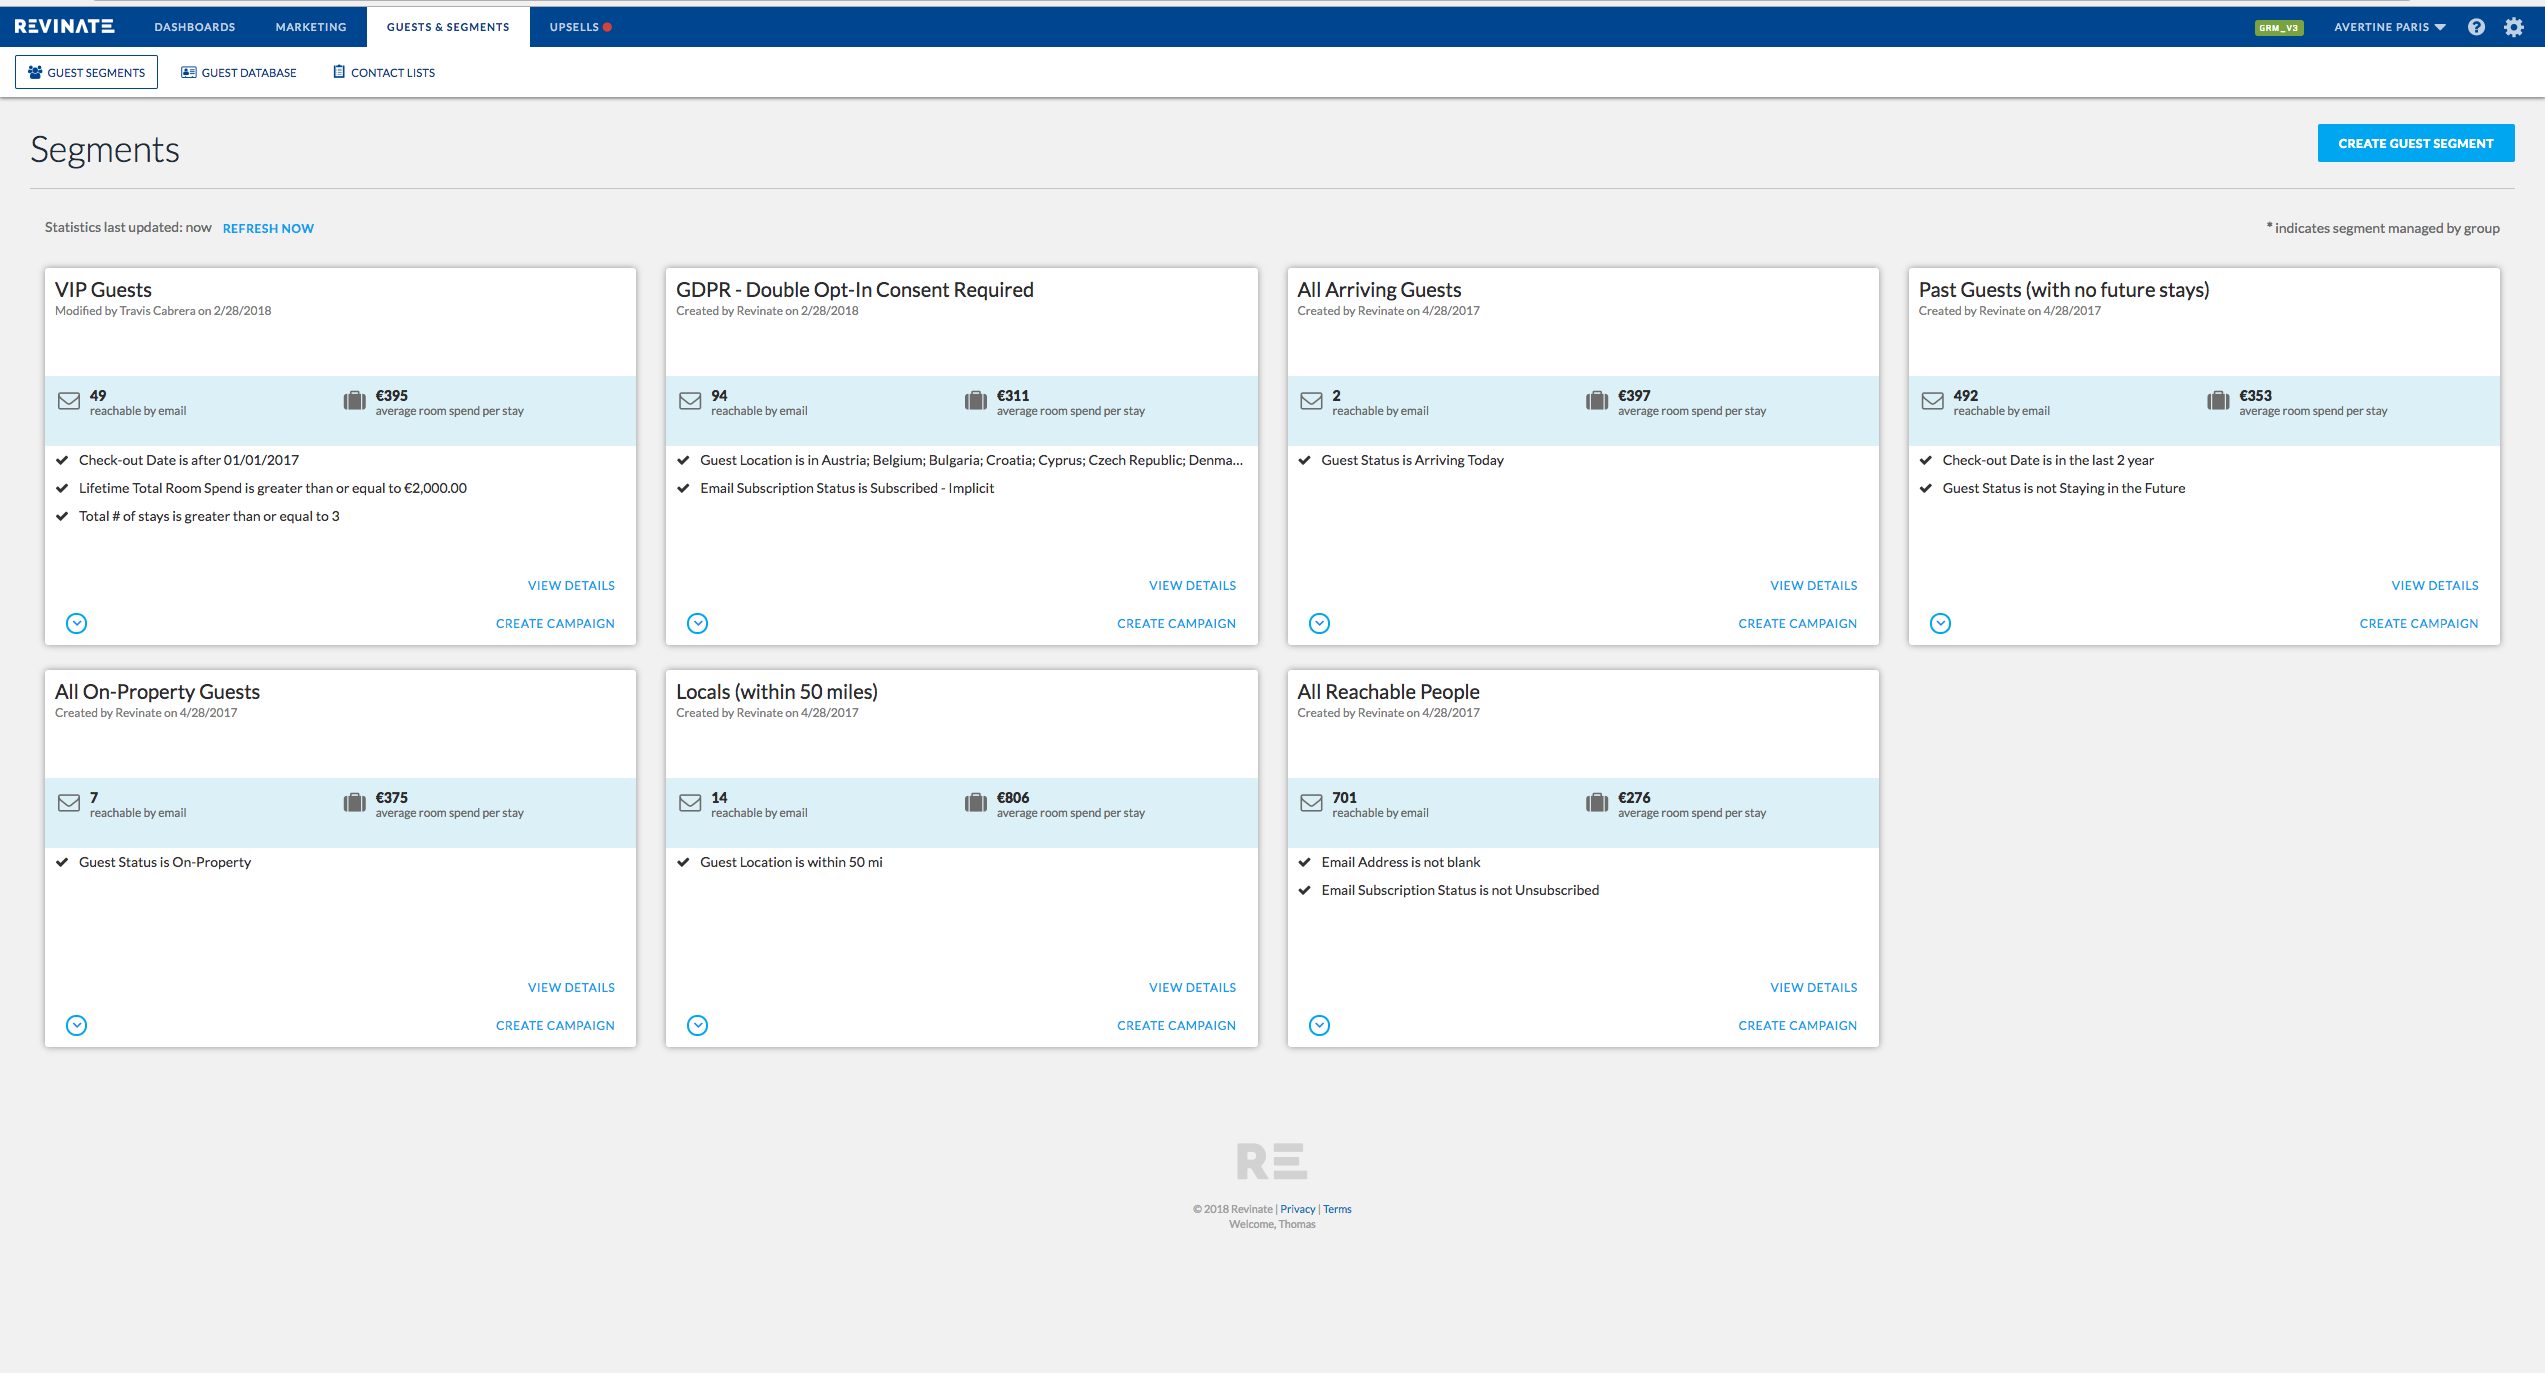Viewport: 2545px width, 1373px height.
Task: Create campaign for All Reachable People
Action: [1797, 1025]
